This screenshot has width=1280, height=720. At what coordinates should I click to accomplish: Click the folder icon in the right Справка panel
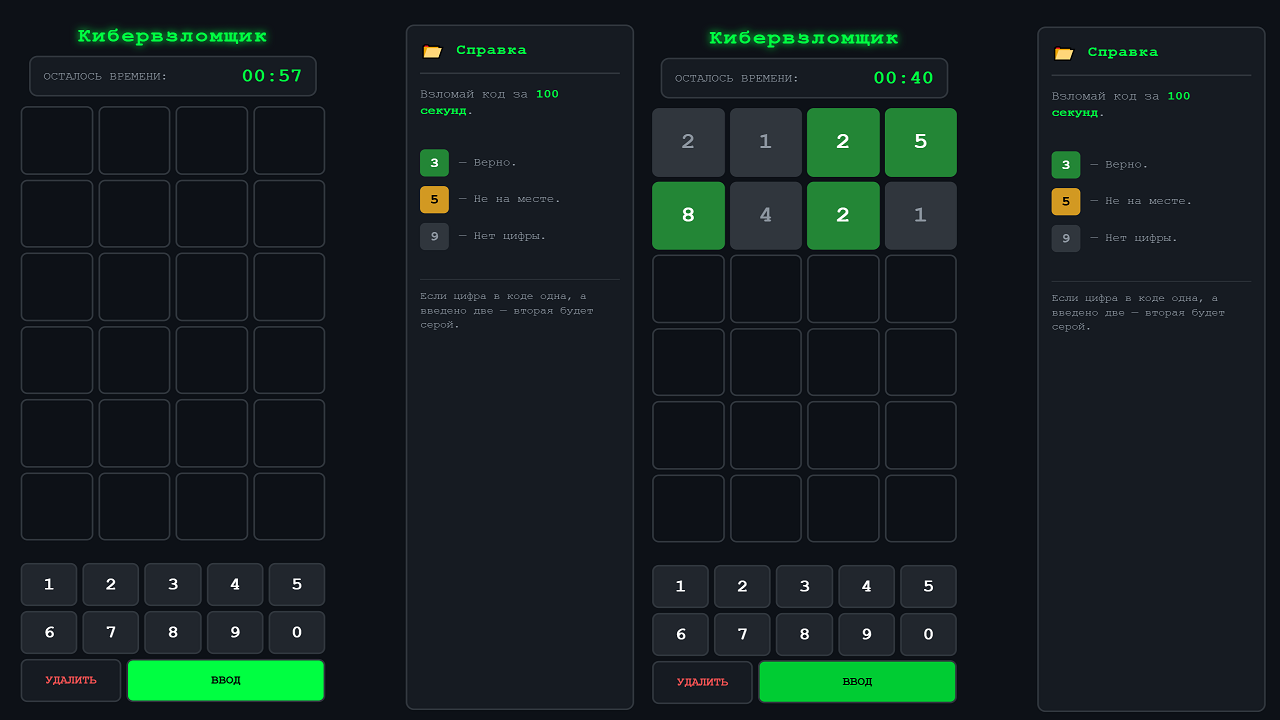click(1063, 52)
